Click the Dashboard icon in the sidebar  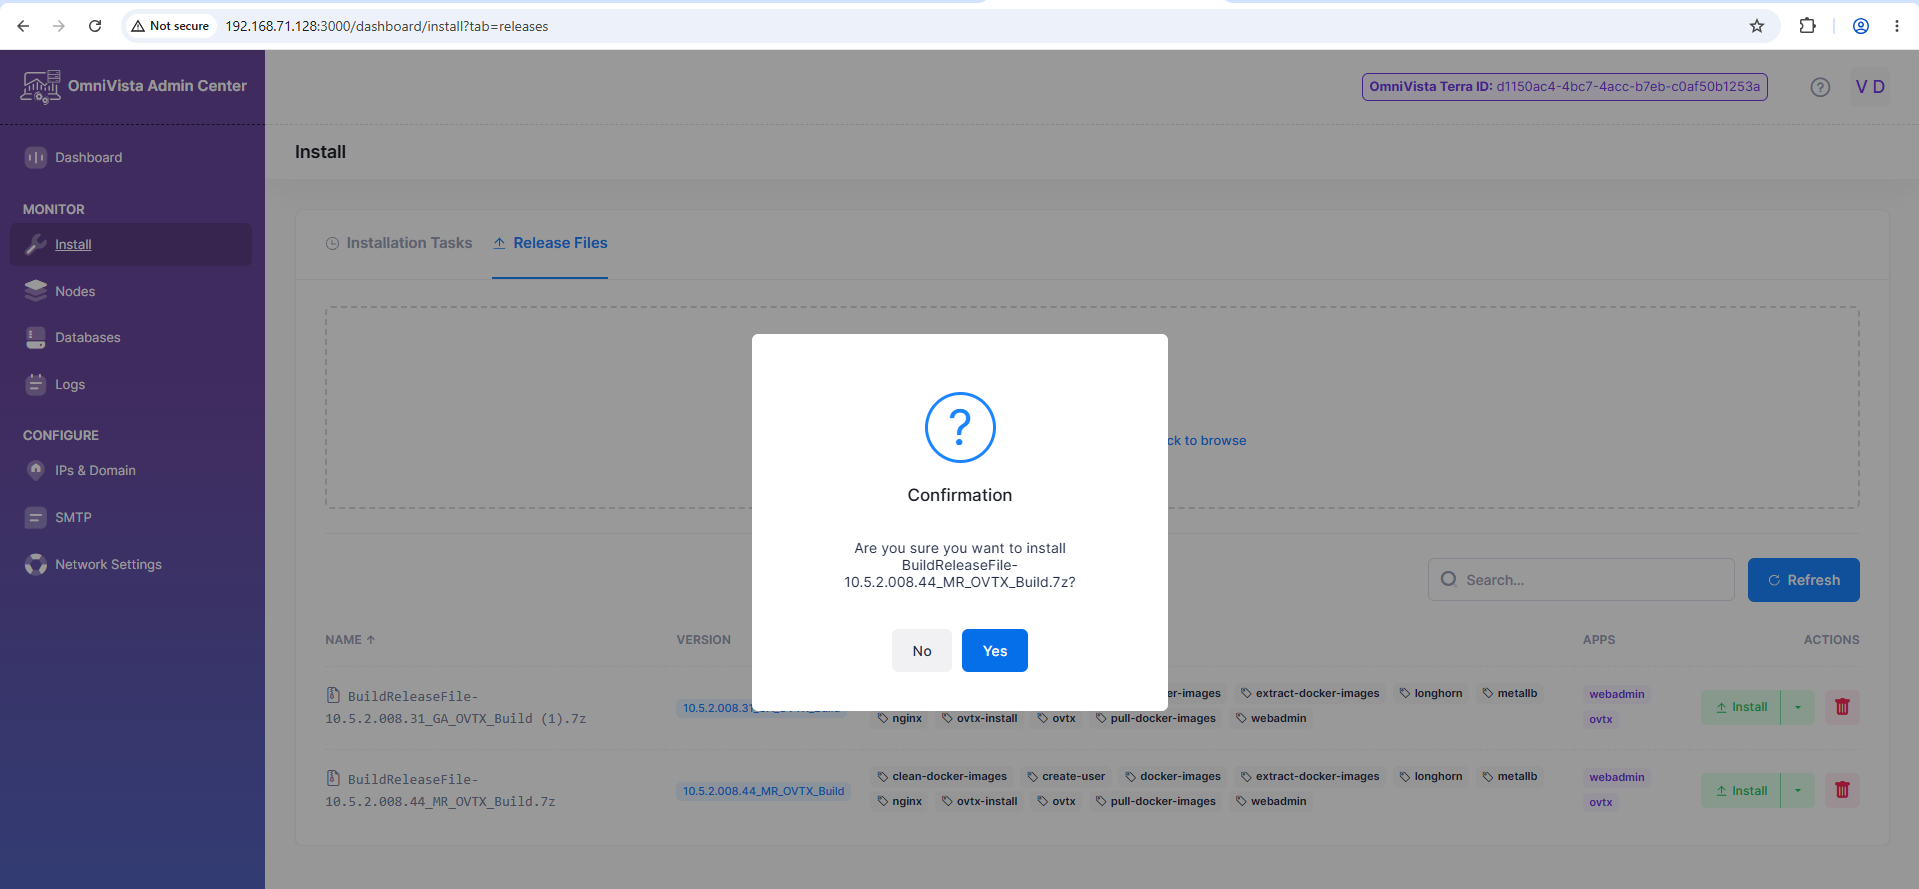36,157
